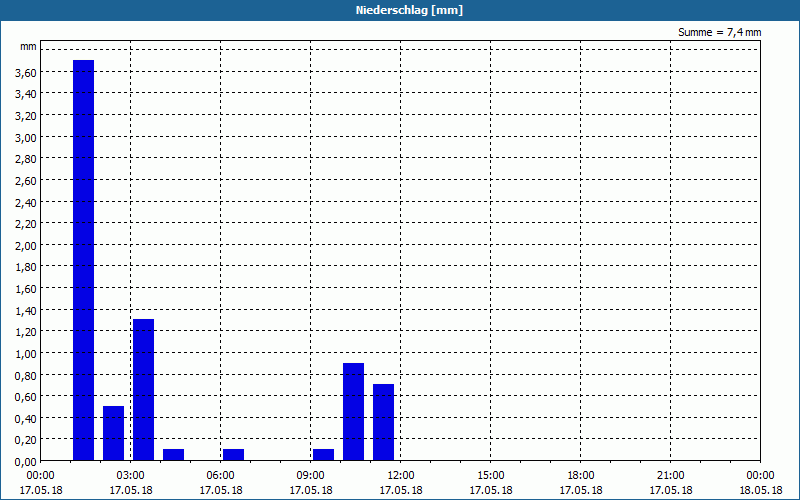Click the mm unit label on axis
800x500 pixels.
[x=29, y=47]
